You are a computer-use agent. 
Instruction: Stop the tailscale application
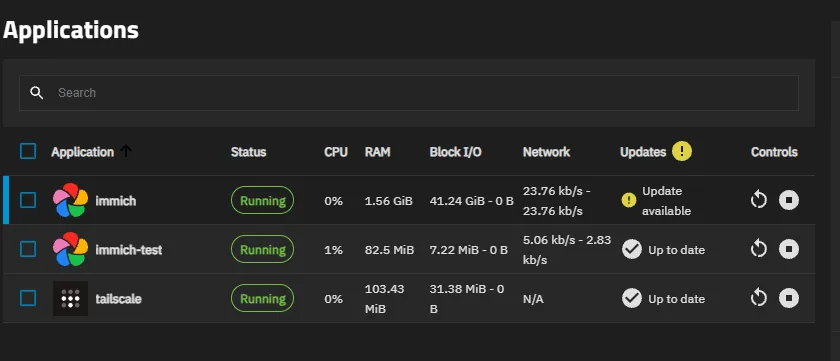[x=789, y=298]
